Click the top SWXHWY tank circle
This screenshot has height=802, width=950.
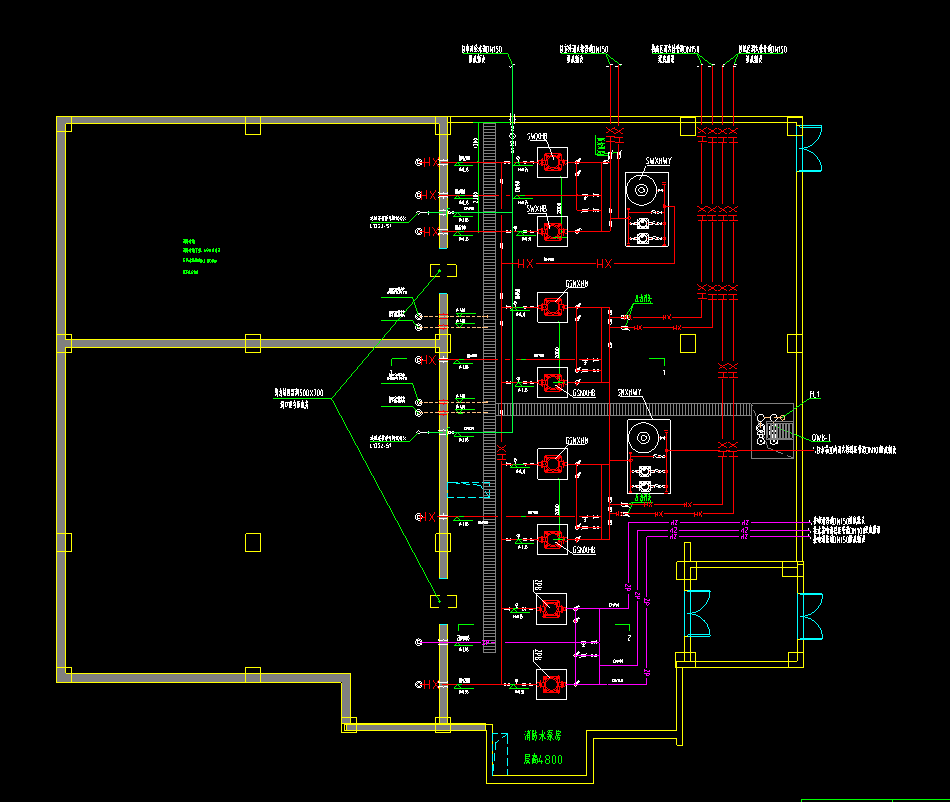point(641,189)
